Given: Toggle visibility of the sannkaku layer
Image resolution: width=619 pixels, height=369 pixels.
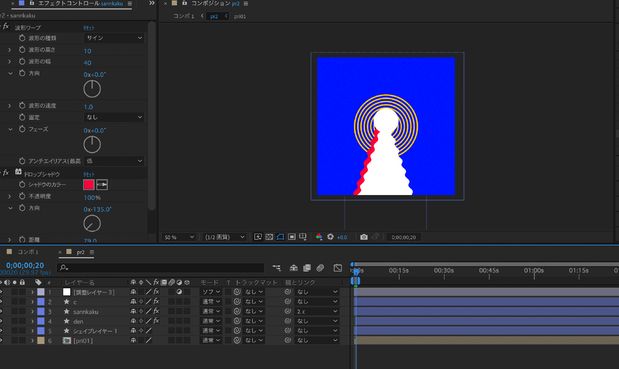Looking at the screenshot, I should 1,311.
